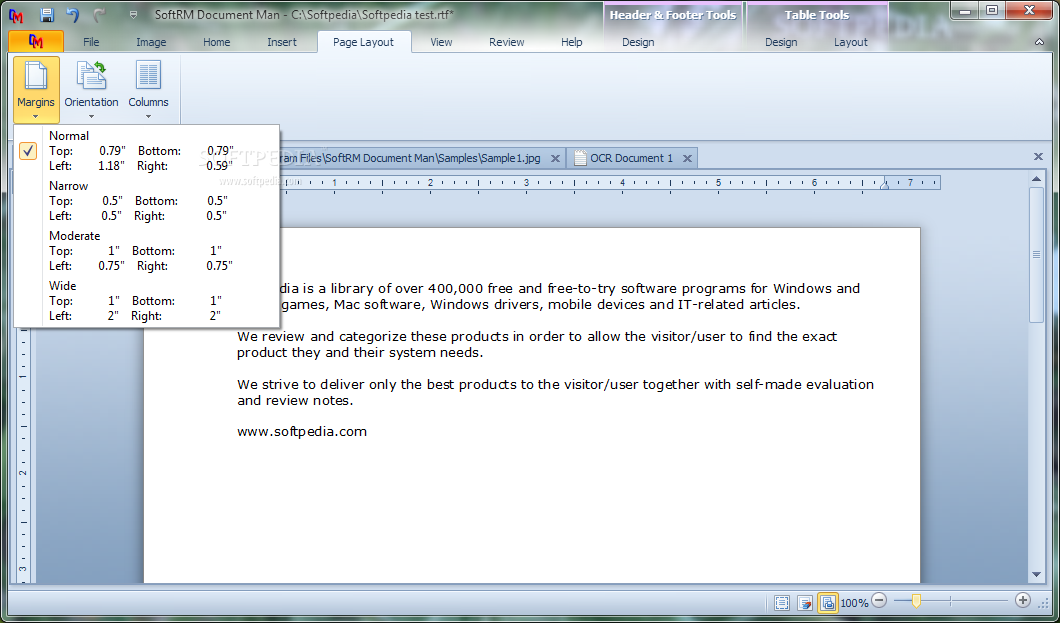Click the line 'product they and their system needs.'

coord(360,352)
